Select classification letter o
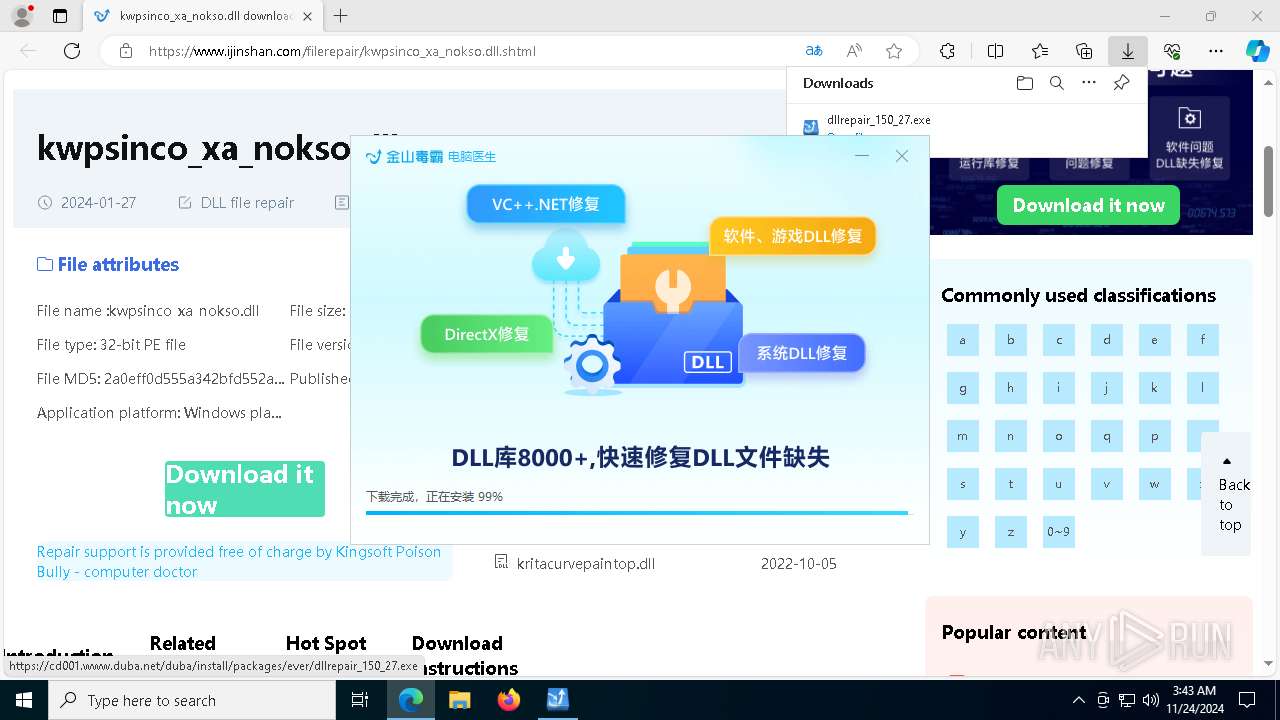This screenshot has height=720, width=1280. pyautogui.click(x=1059, y=436)
